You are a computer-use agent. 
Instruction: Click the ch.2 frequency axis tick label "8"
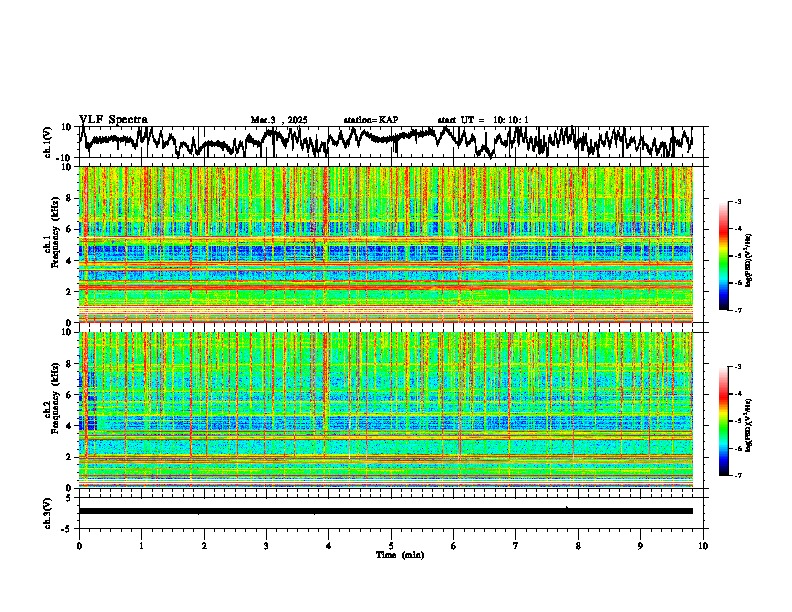pyautogui.click(x=70, y=364)
